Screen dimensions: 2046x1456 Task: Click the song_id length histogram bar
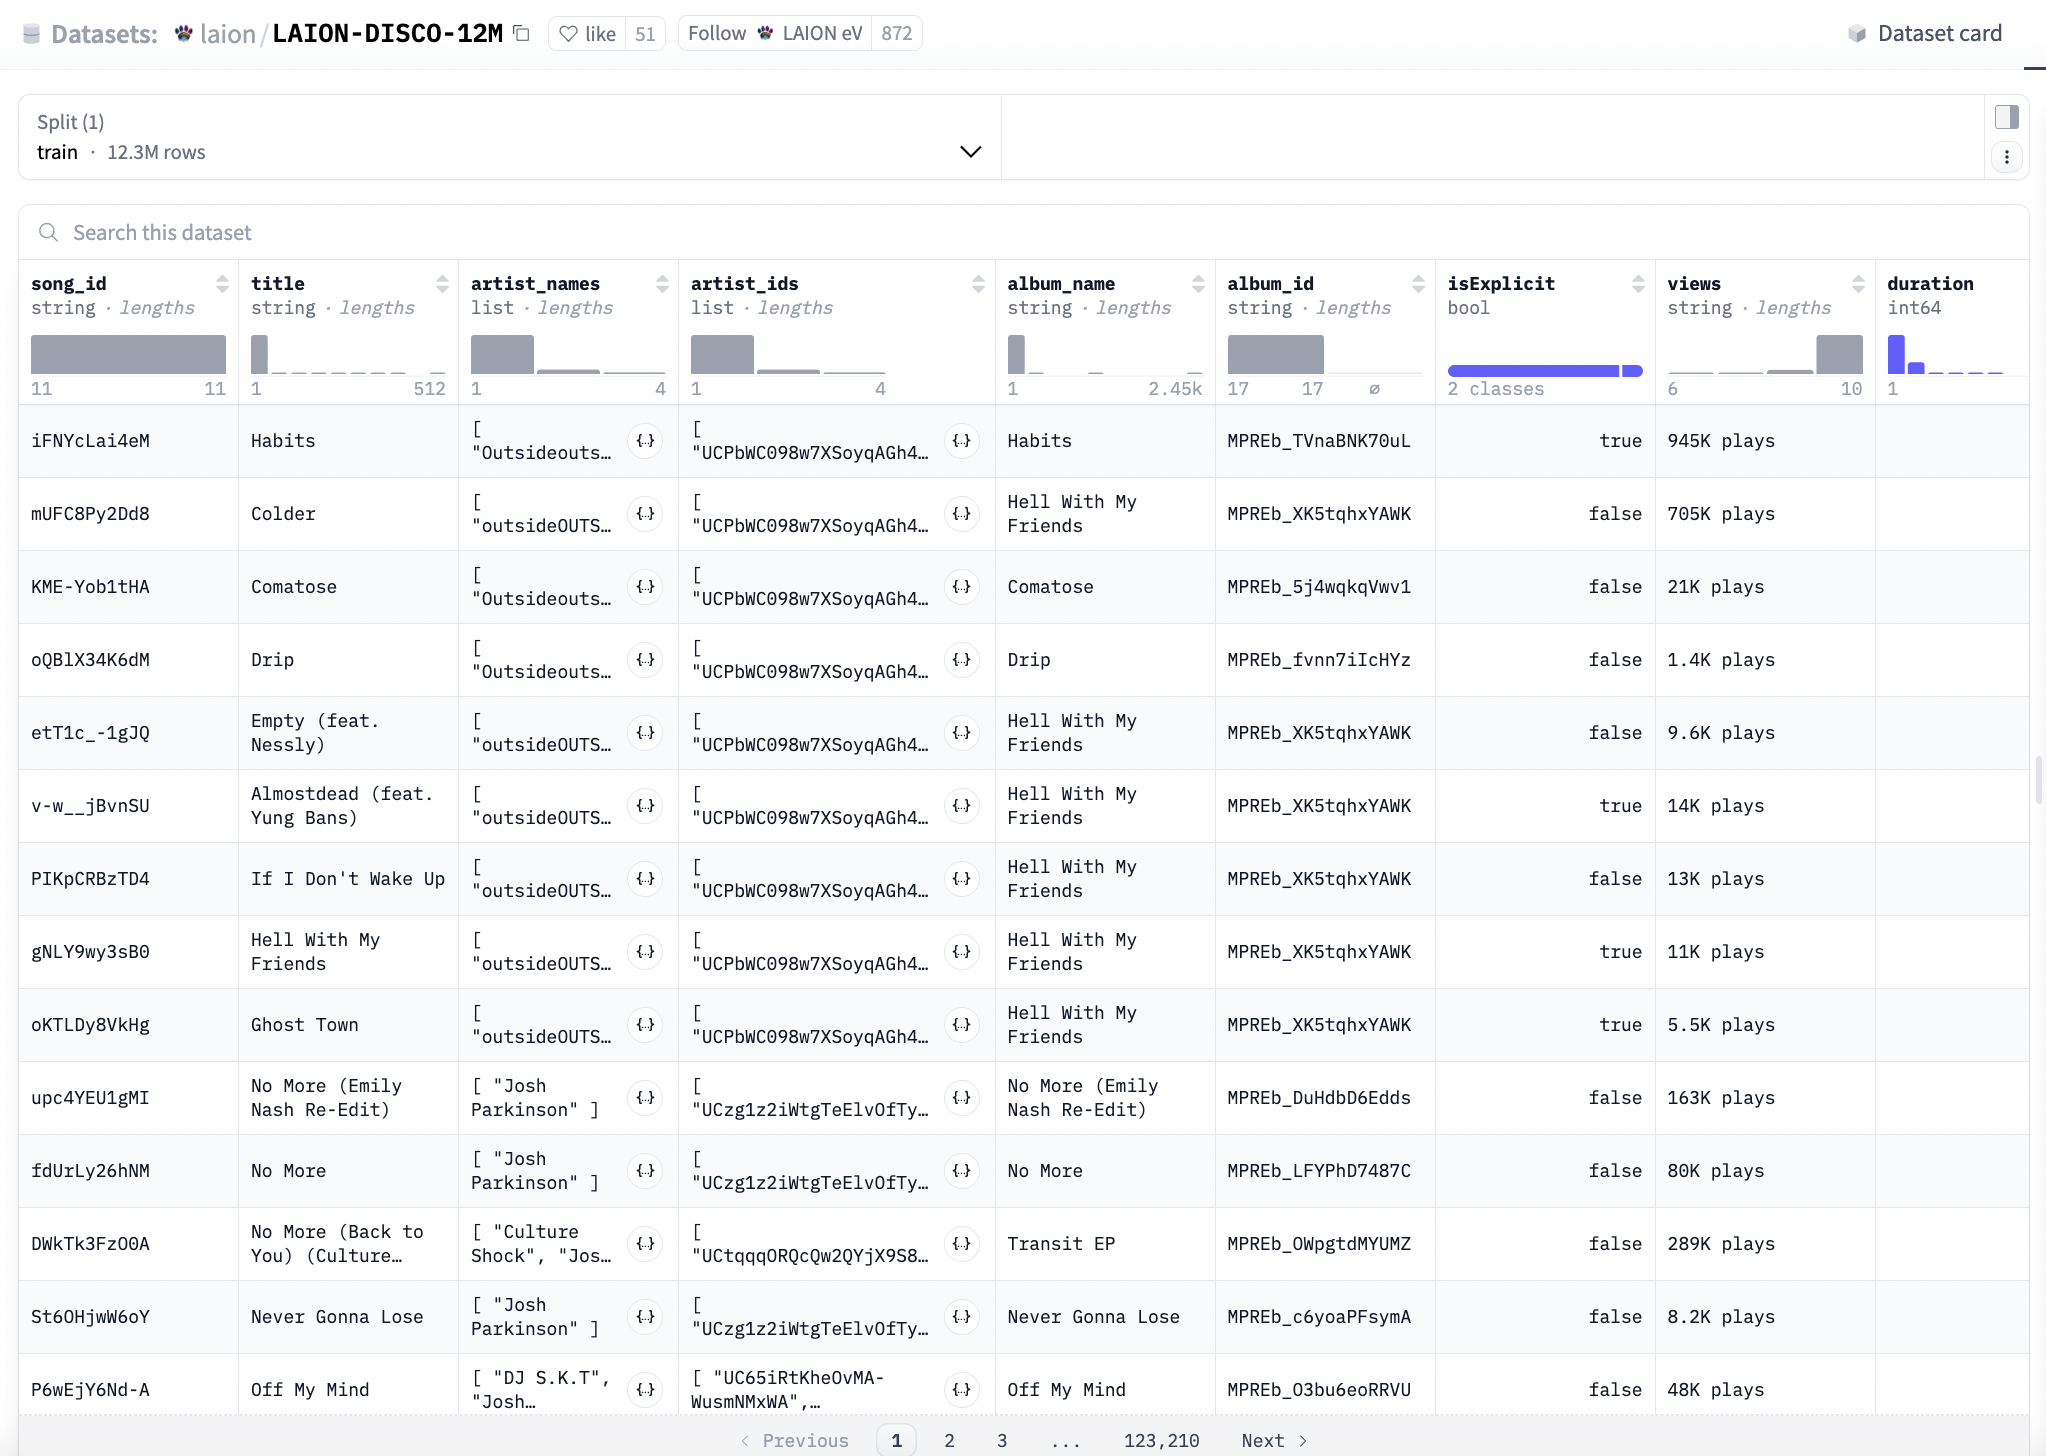(128, 354)
